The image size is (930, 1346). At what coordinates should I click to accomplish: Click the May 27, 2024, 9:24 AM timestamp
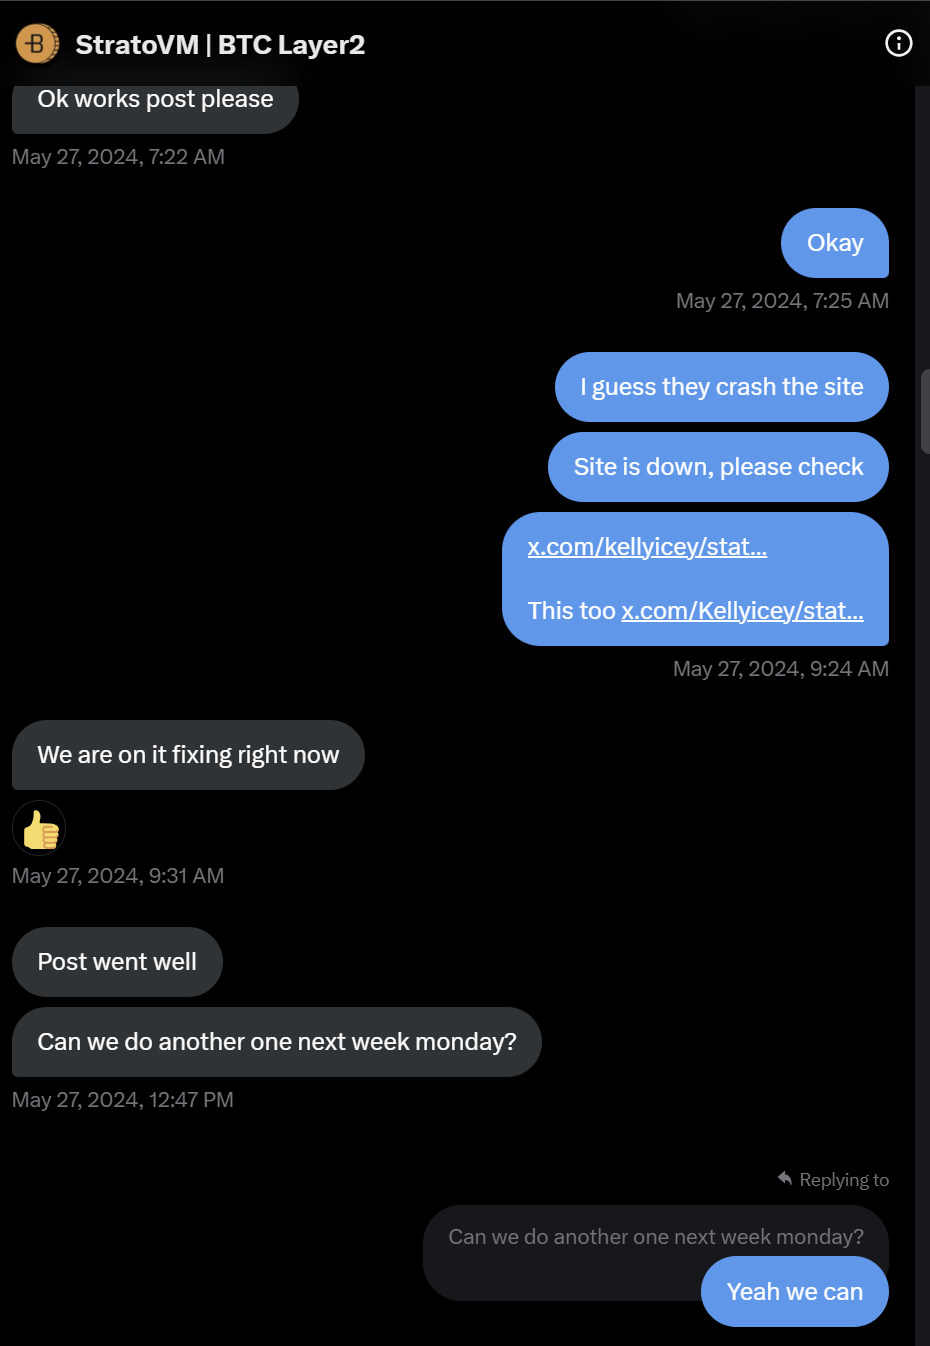[x=780, y=669]
